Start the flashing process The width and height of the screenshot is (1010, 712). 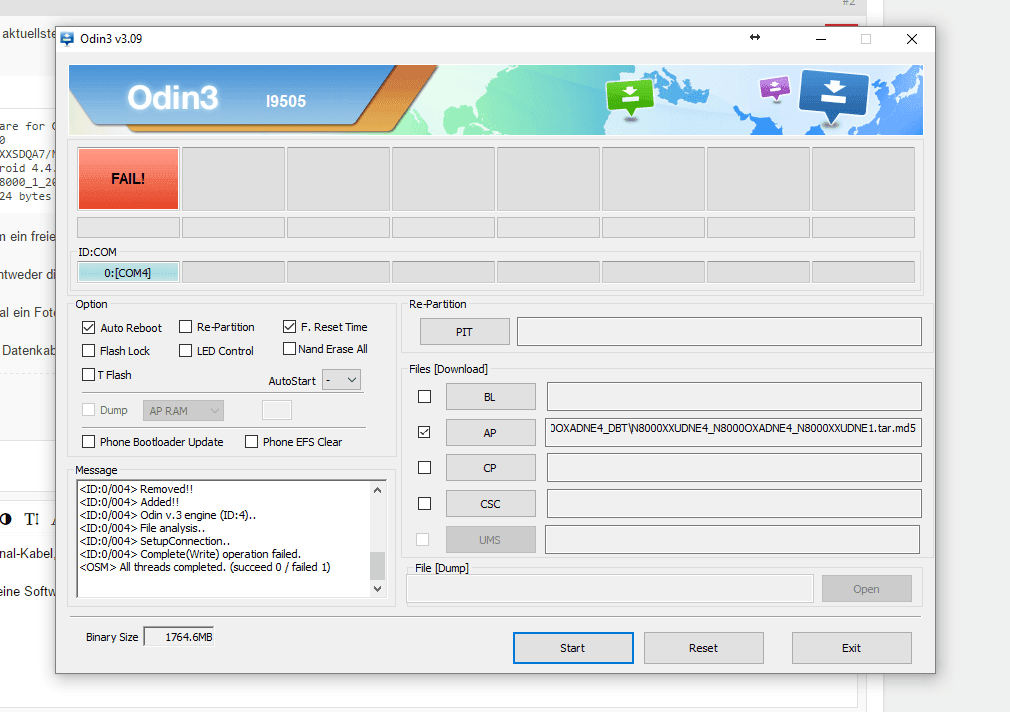point(573,648)
